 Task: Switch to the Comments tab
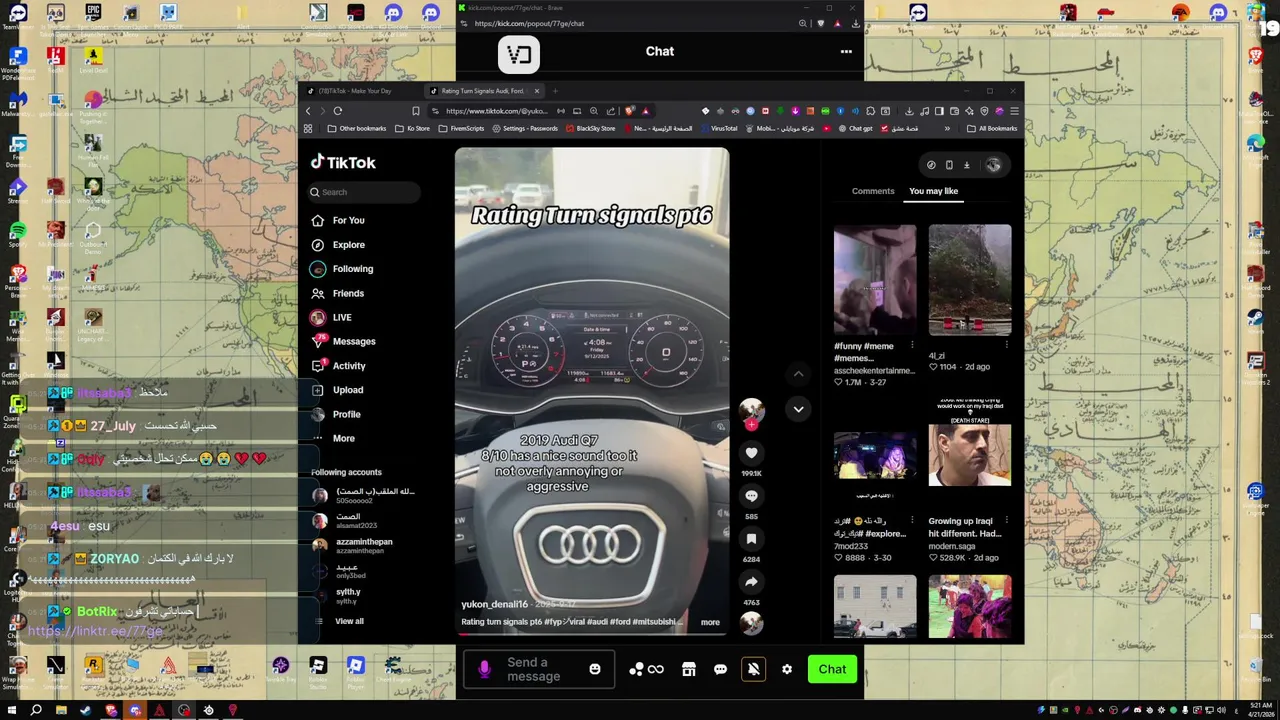(873, 191)
